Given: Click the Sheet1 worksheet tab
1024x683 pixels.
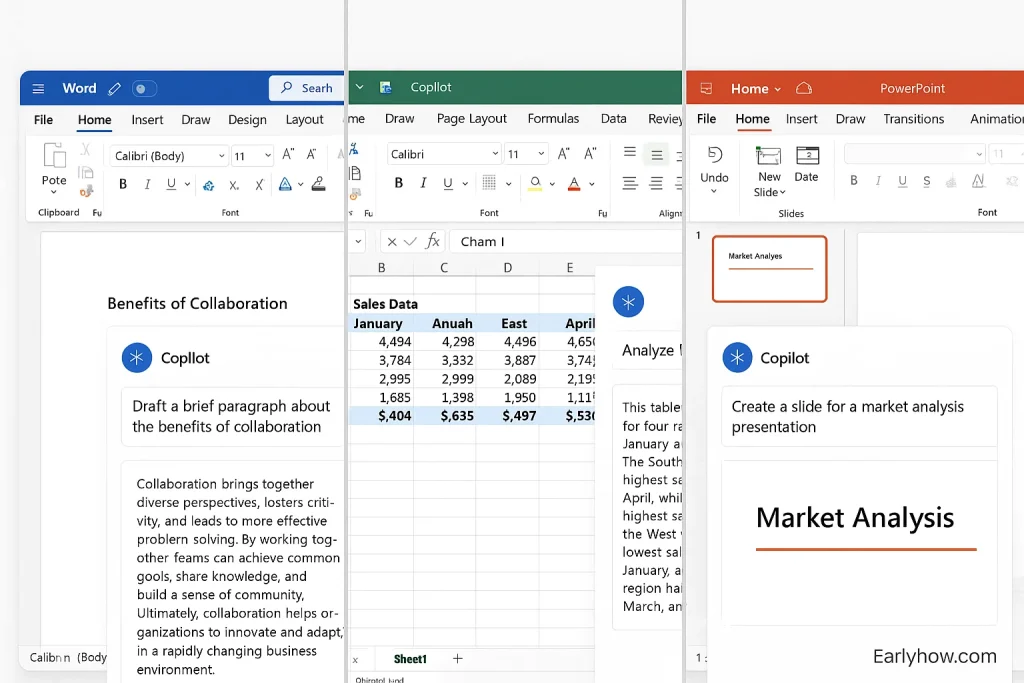Looking at the screenshot, I should point(410,659).
